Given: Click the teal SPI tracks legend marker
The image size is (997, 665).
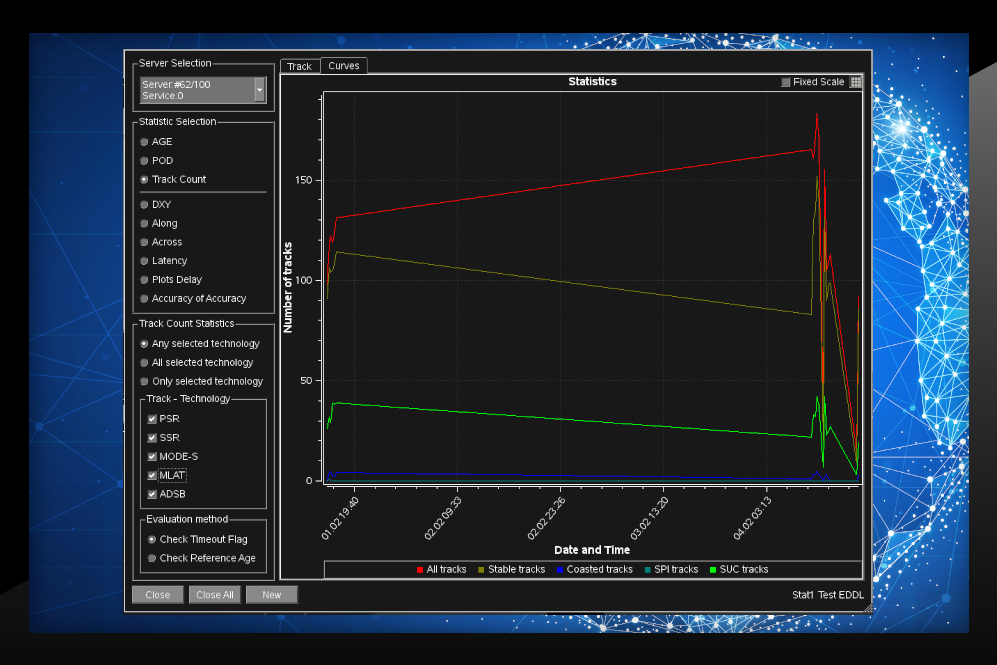Looking at the screenshot, I should coord(648,570).
